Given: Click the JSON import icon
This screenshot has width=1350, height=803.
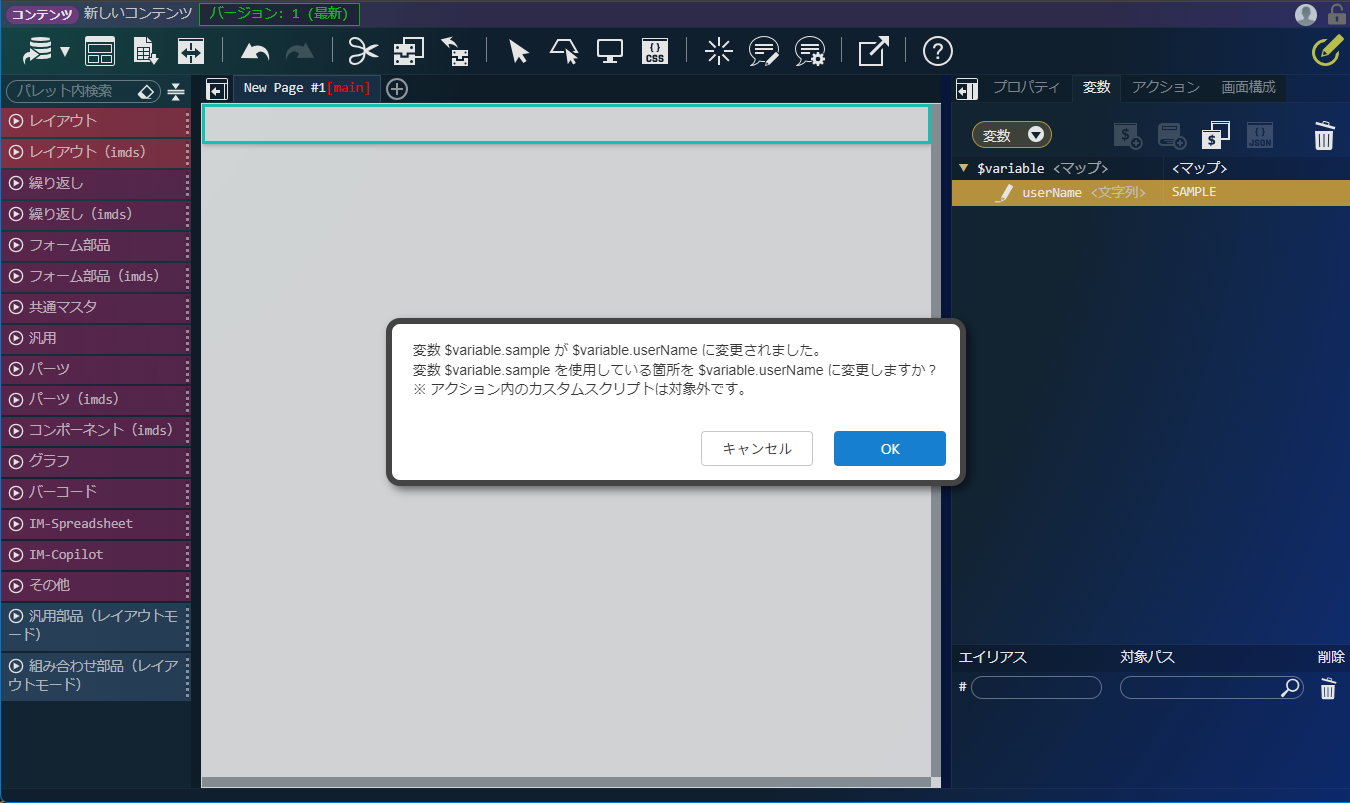Looking at the screenshot, I should coord(1260,135).
